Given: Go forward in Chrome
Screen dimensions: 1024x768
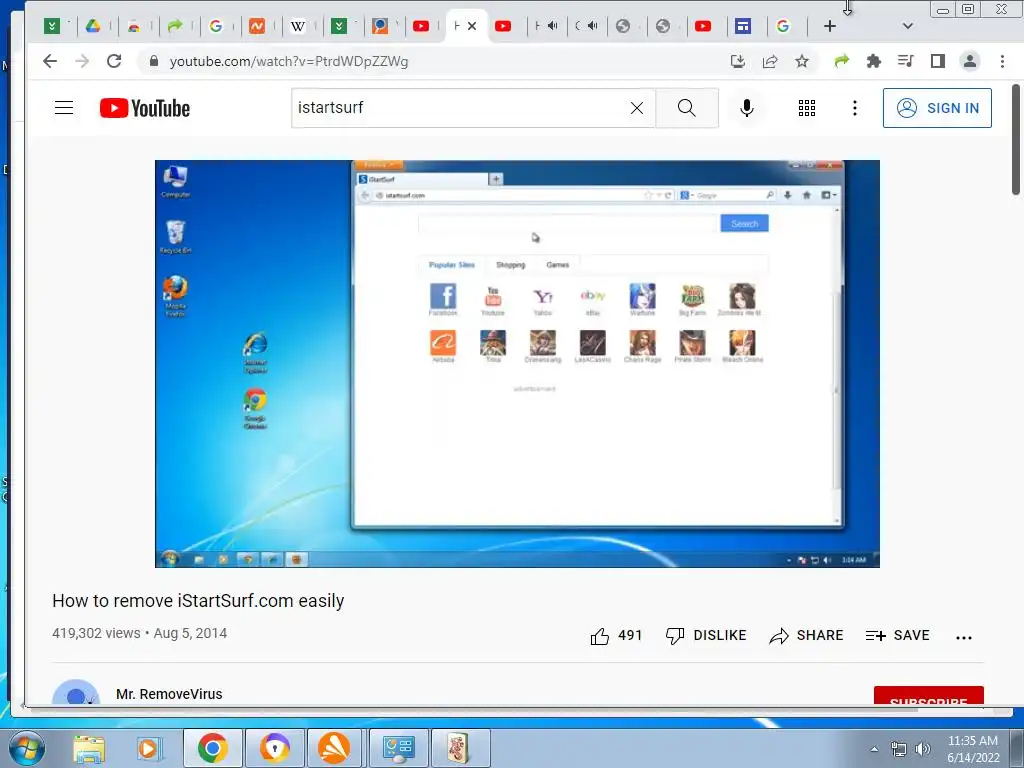Looking at the screenshot, I should 82,61.
